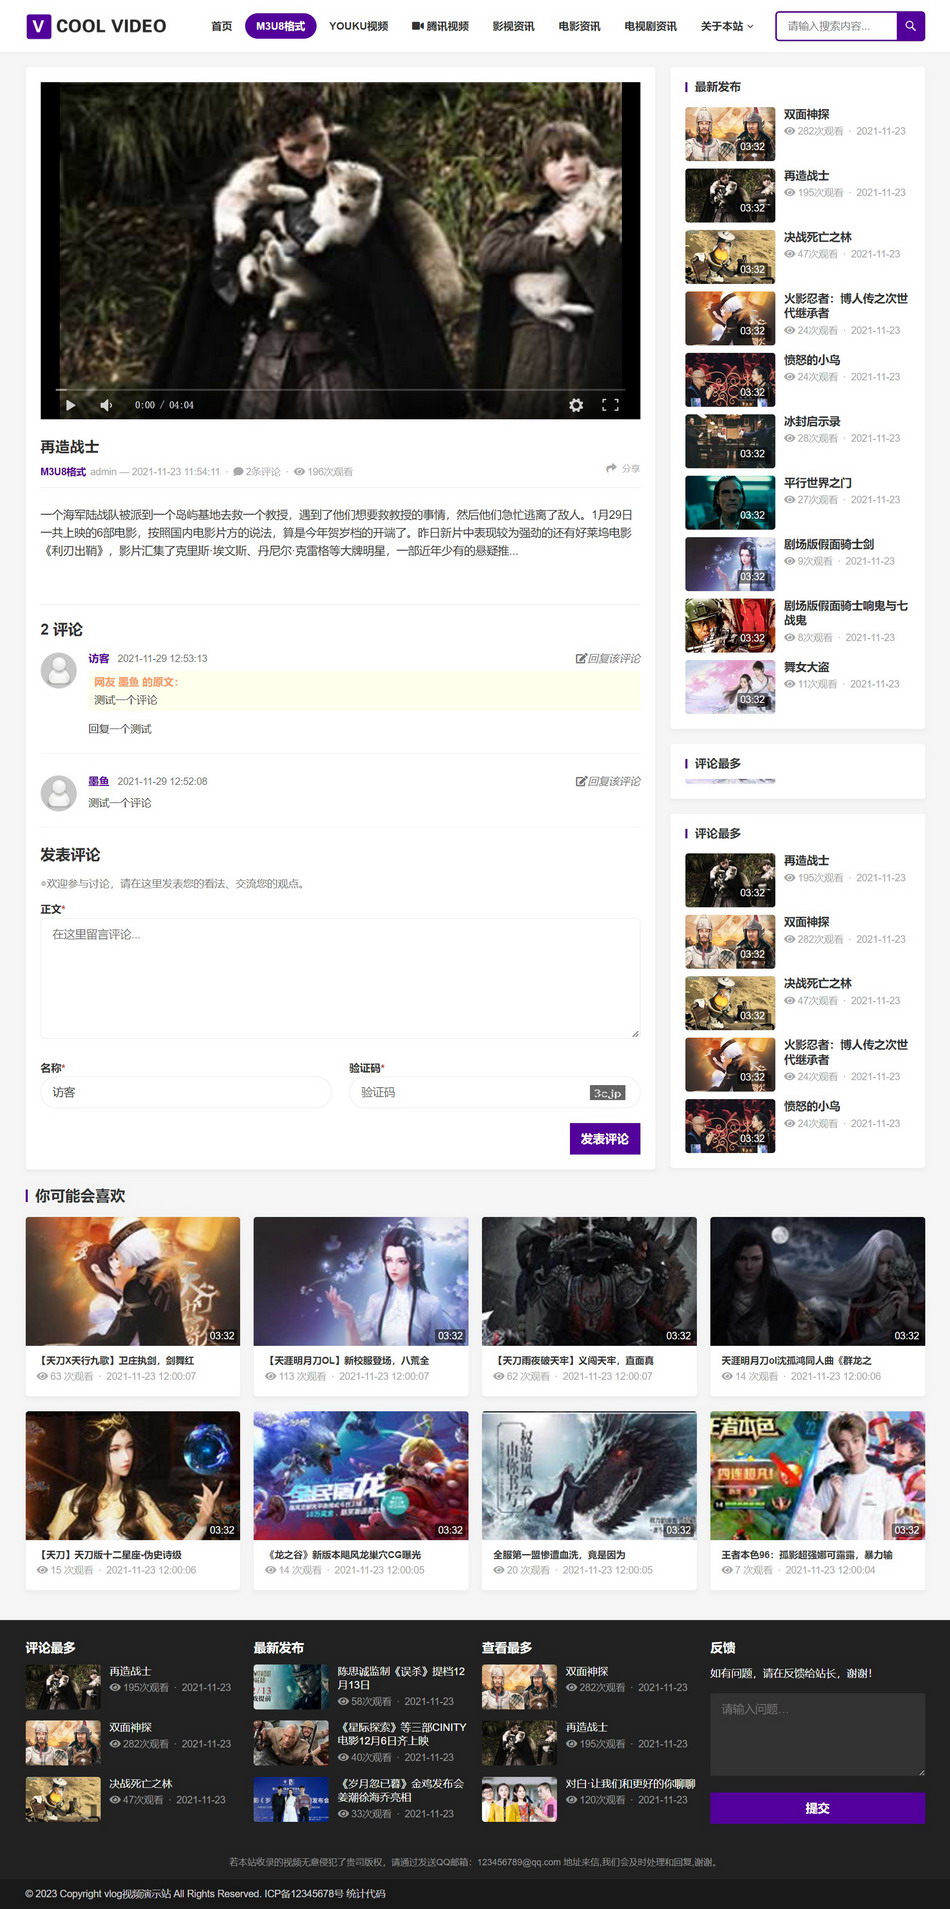Open 再造战士 thumbnail in sidebar 评论最多
950x1909 pixels.
click(730, 880)
